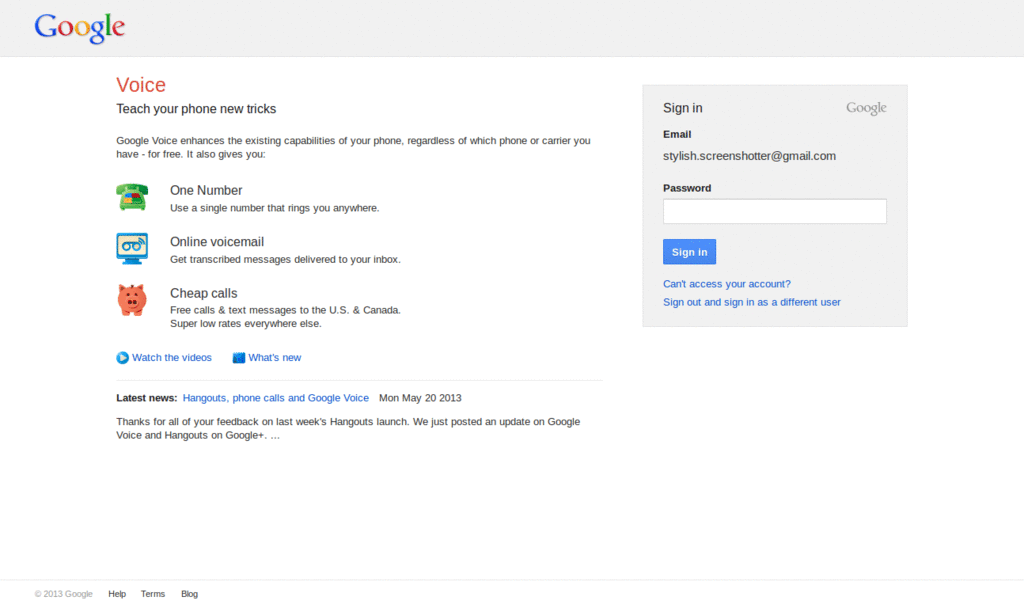Click 'Use a single number that rings you anywhere.'
The height and width of the screenshot is (608, 1024).
(x=274, y=208)
